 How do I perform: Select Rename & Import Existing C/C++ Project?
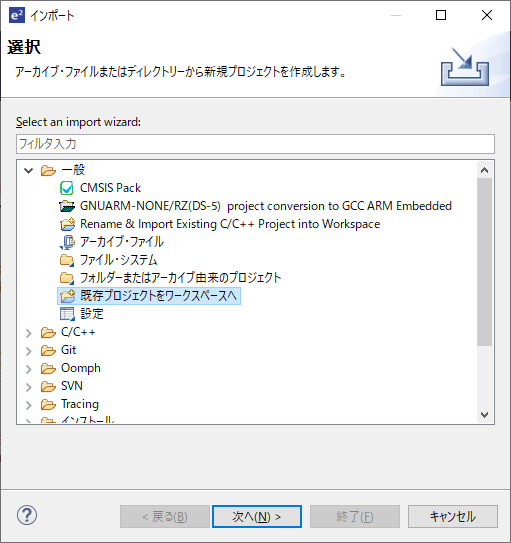230,224
